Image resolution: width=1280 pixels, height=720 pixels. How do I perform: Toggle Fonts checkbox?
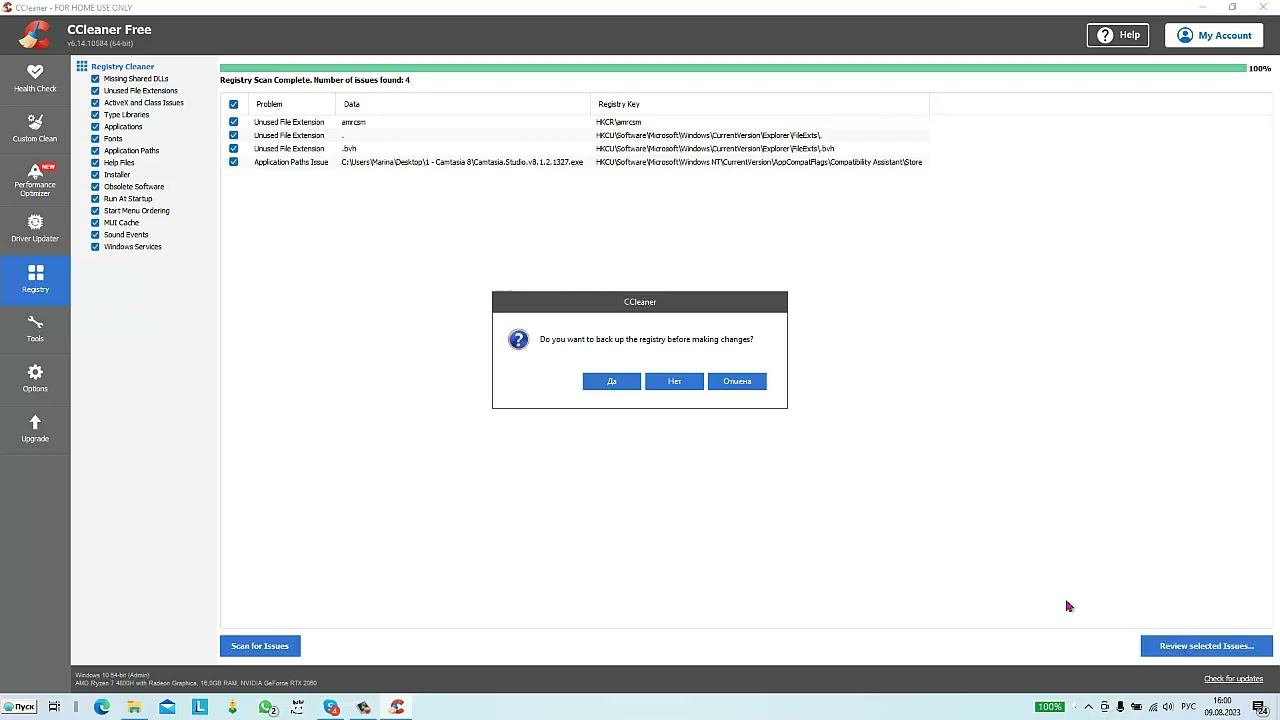click(95, 139)
